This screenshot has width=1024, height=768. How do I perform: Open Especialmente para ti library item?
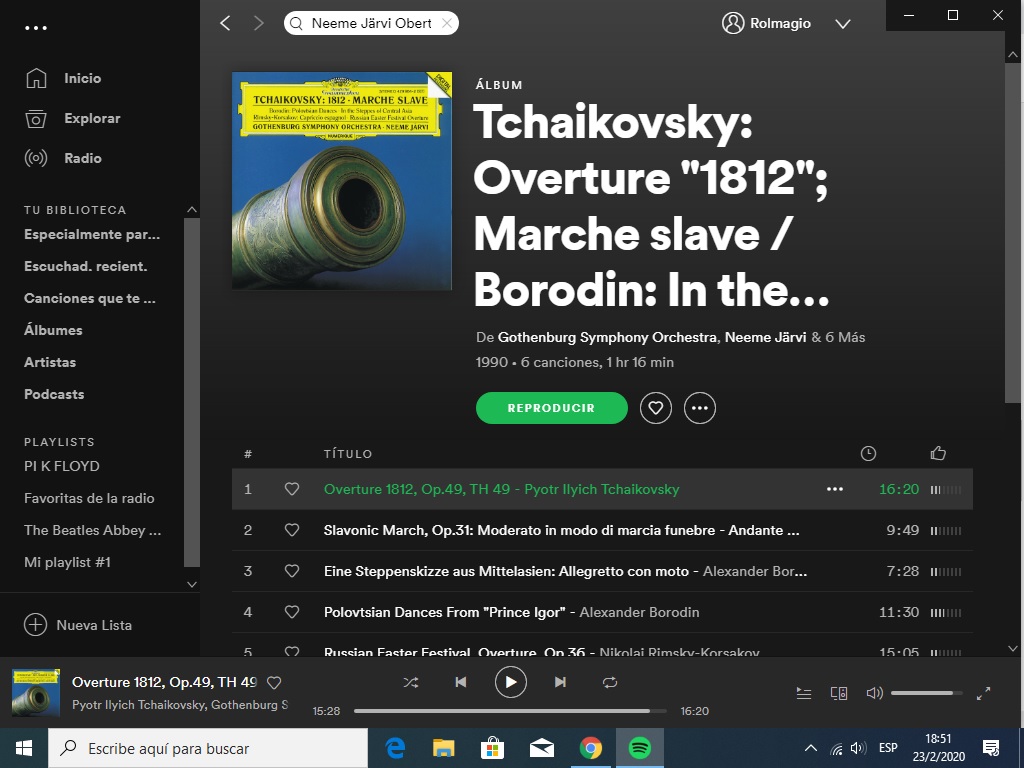pyautogui.click(x=92, y=234)
